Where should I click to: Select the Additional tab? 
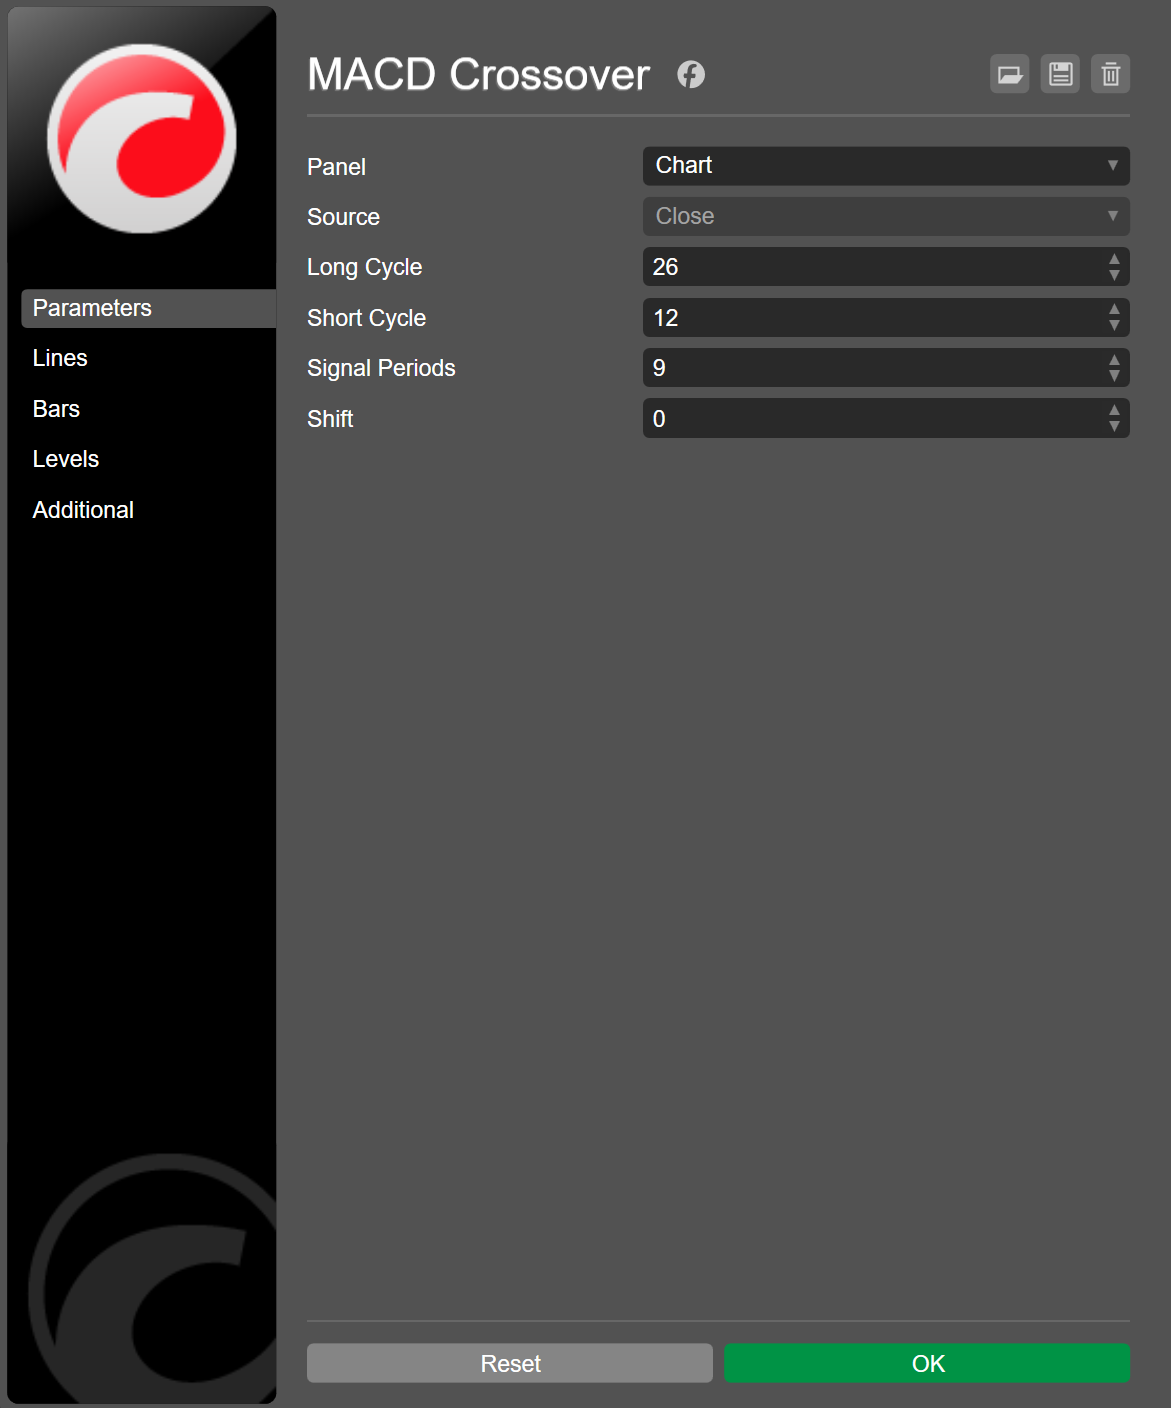tap(83, 510)
